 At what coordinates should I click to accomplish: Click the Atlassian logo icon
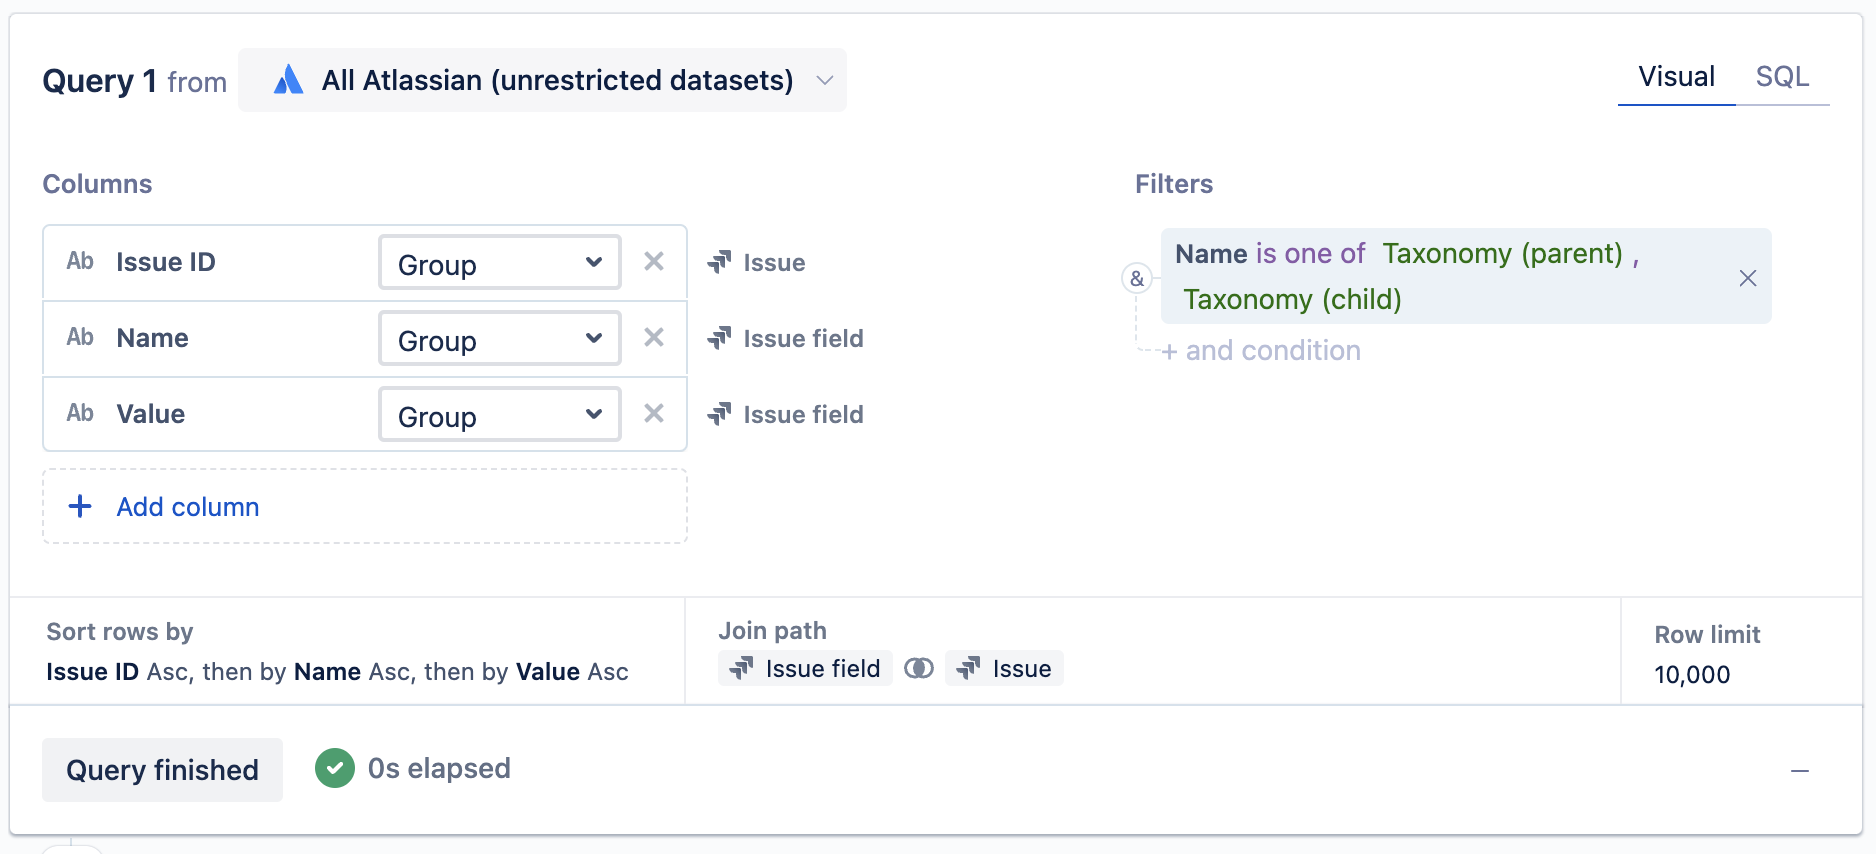coord(288,80)
